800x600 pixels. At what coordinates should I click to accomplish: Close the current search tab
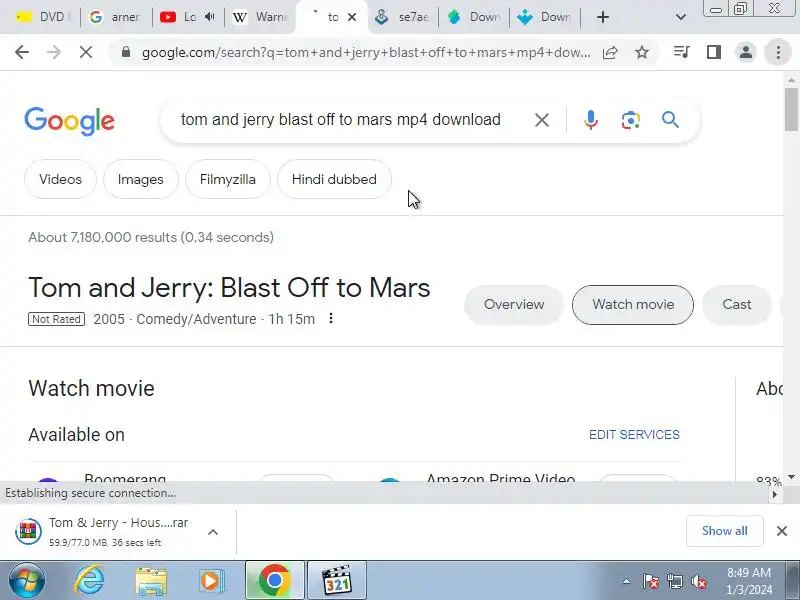pyautogui.click(x=352, y=17)
